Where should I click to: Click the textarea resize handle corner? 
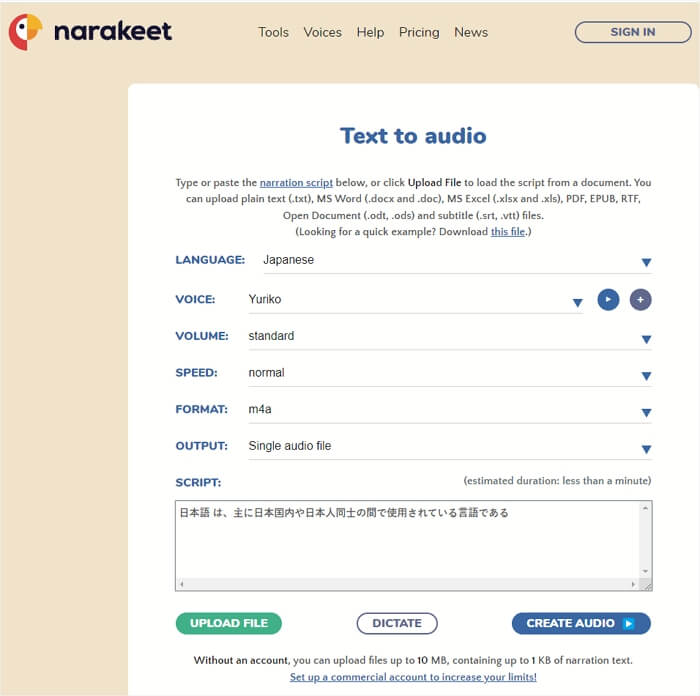[646, 585]
